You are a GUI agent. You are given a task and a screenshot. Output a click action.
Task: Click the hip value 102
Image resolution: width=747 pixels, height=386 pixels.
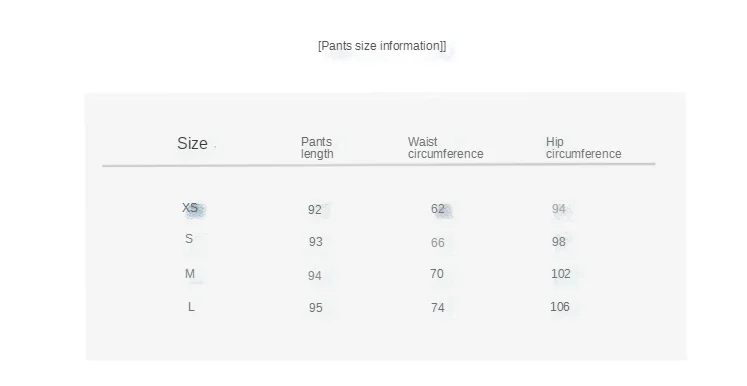[x=561, y=274]
